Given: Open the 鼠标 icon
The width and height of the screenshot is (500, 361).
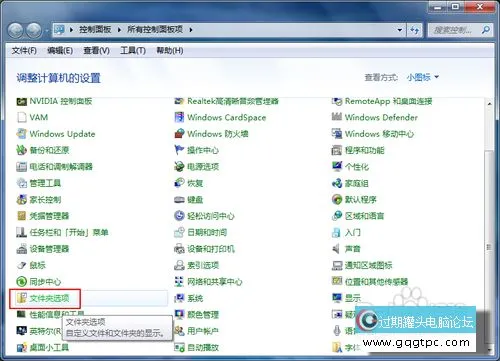Looking at the screenshot, I should 22,265.
